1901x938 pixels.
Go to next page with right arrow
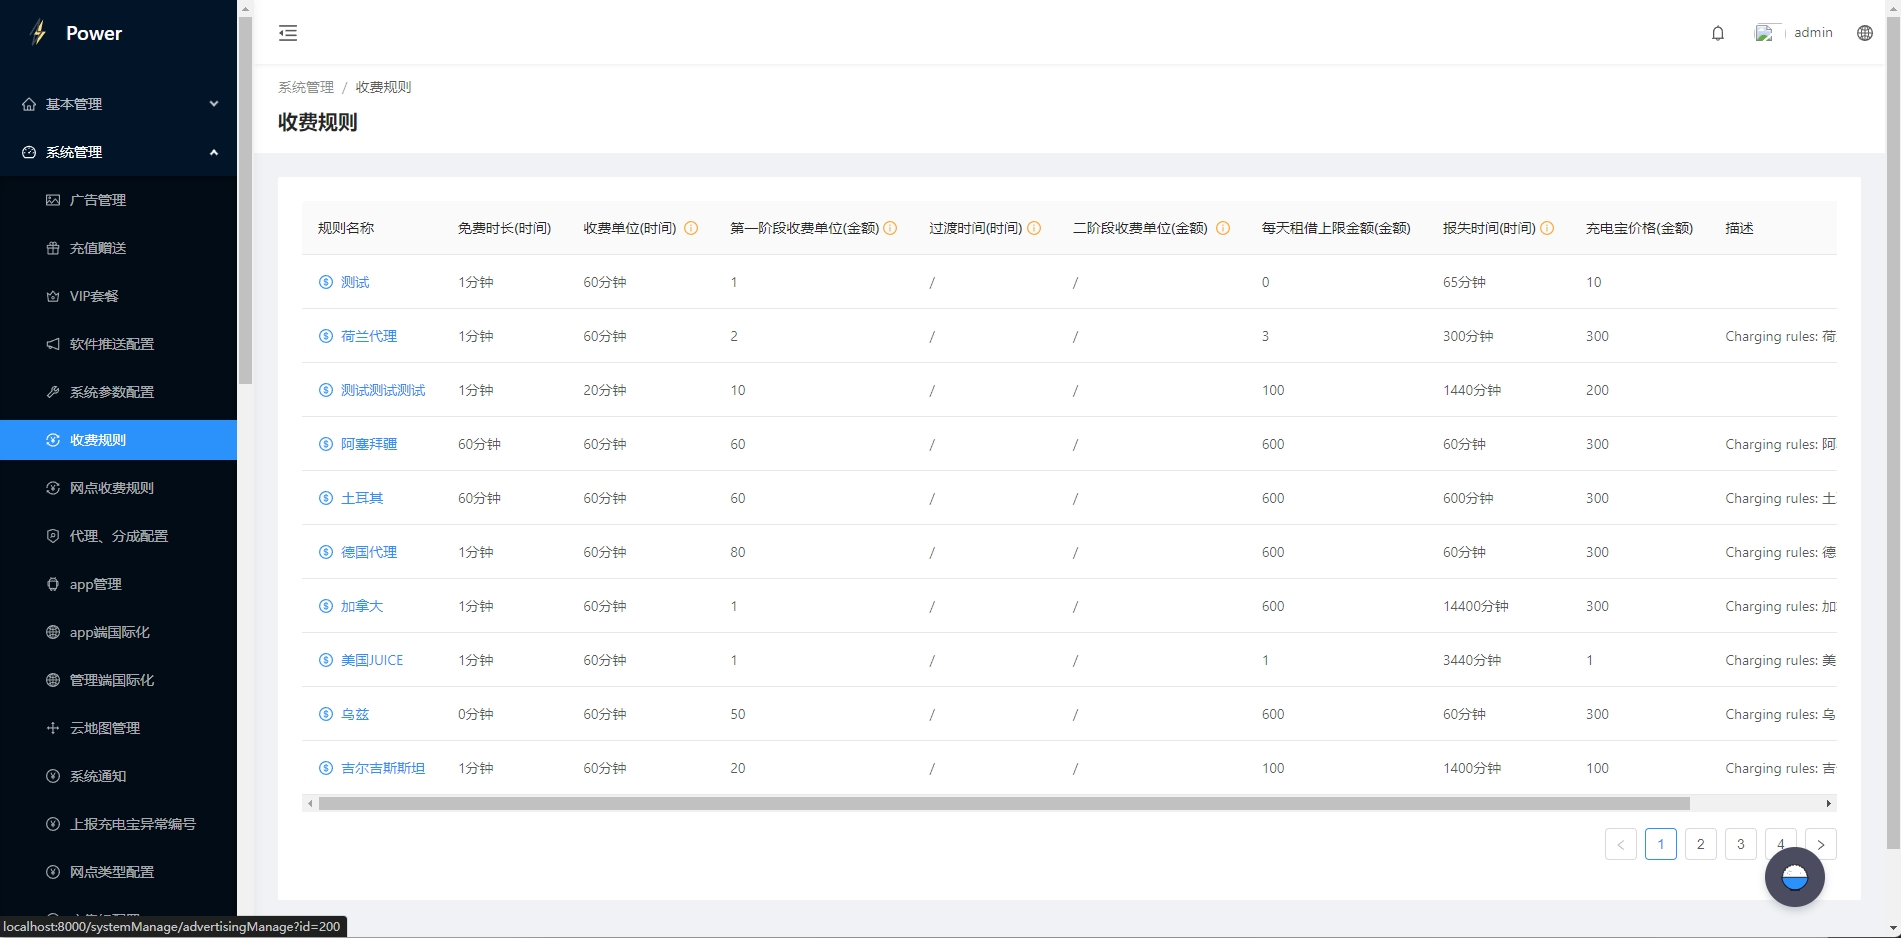(1821, 844)
